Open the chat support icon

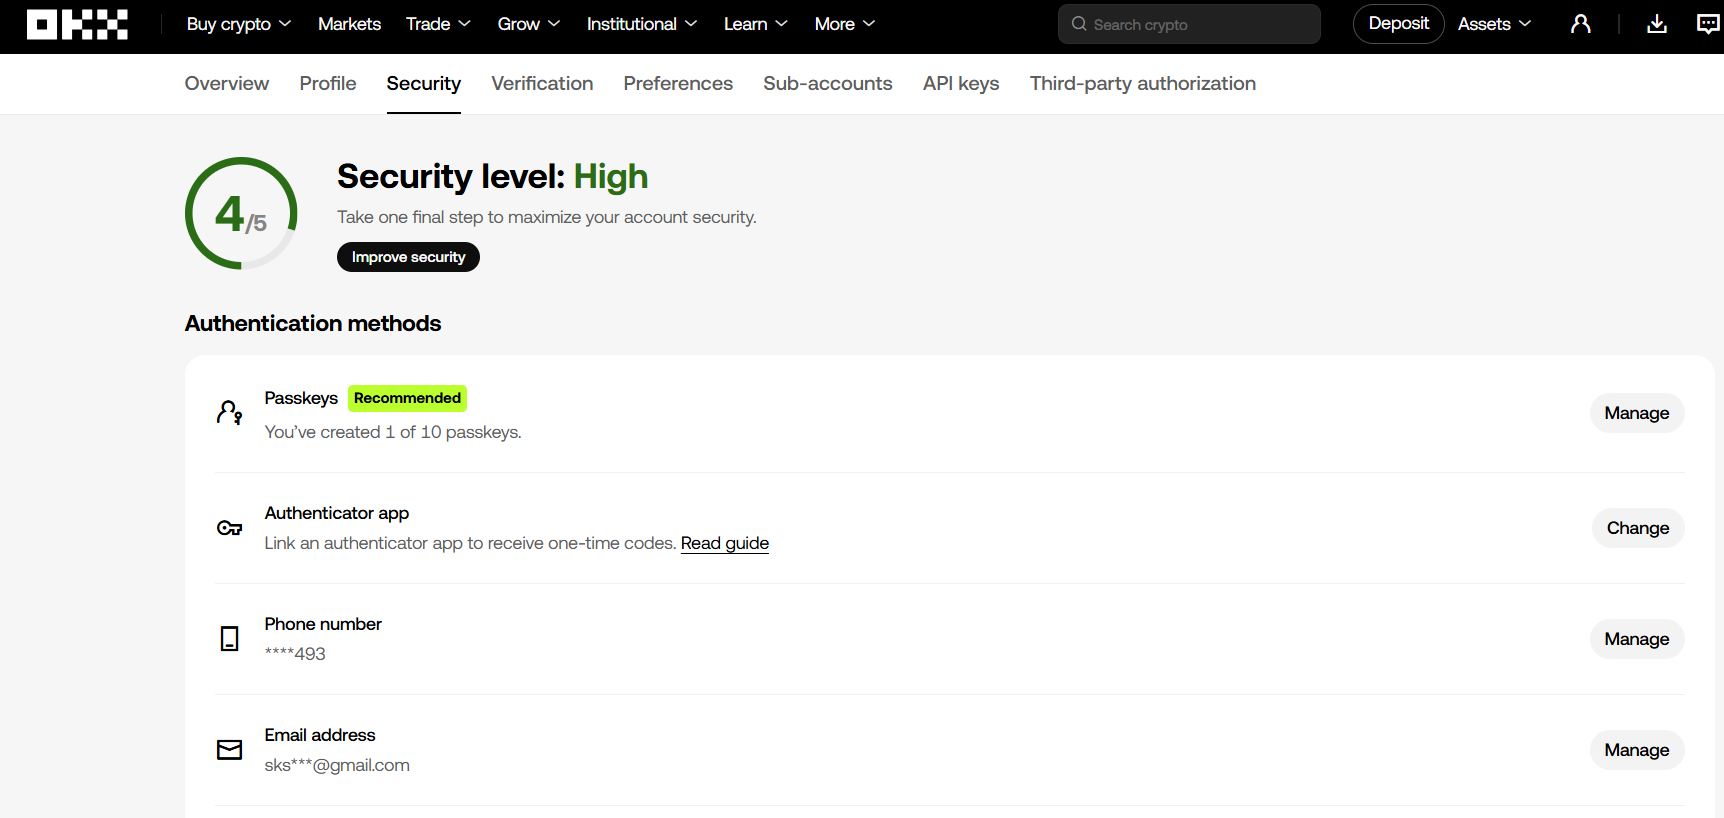[1707, 24]
